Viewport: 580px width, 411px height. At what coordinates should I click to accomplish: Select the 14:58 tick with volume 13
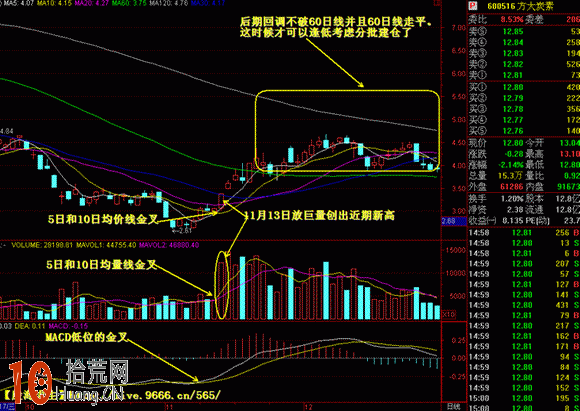click(524, 243)
